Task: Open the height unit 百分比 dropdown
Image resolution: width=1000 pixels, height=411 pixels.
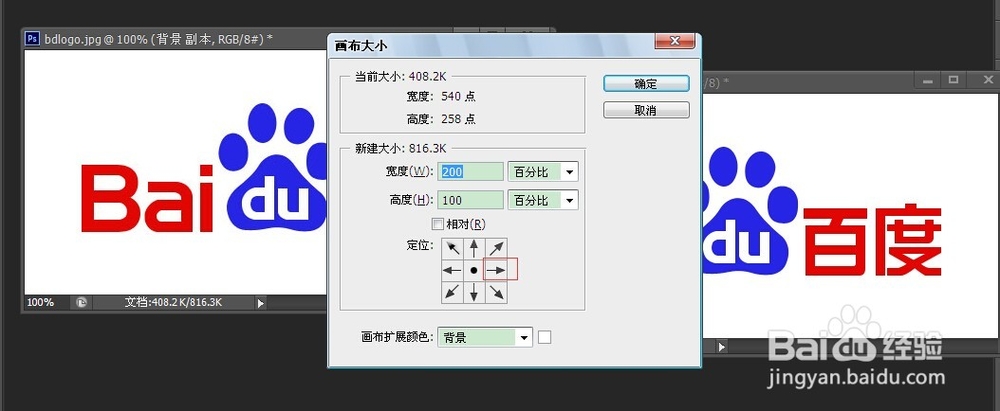Action: pos(543,200)
